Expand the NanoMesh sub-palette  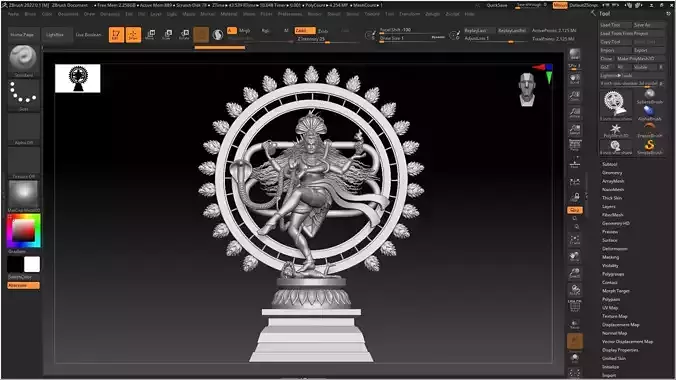[x=613, y=189]
